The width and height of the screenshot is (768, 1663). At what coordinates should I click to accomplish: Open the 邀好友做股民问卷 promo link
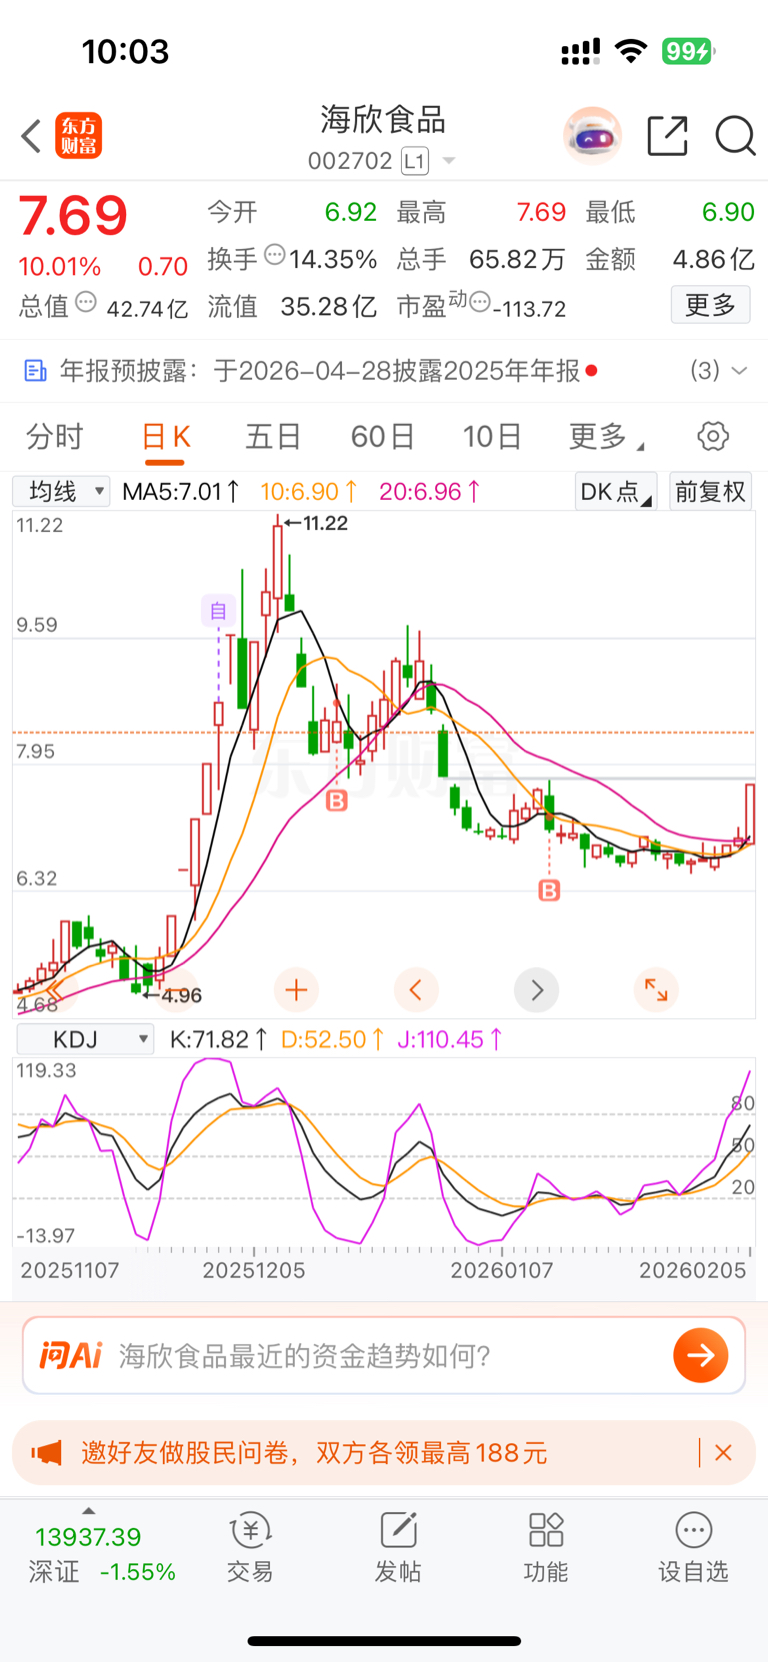point(314,1452)
